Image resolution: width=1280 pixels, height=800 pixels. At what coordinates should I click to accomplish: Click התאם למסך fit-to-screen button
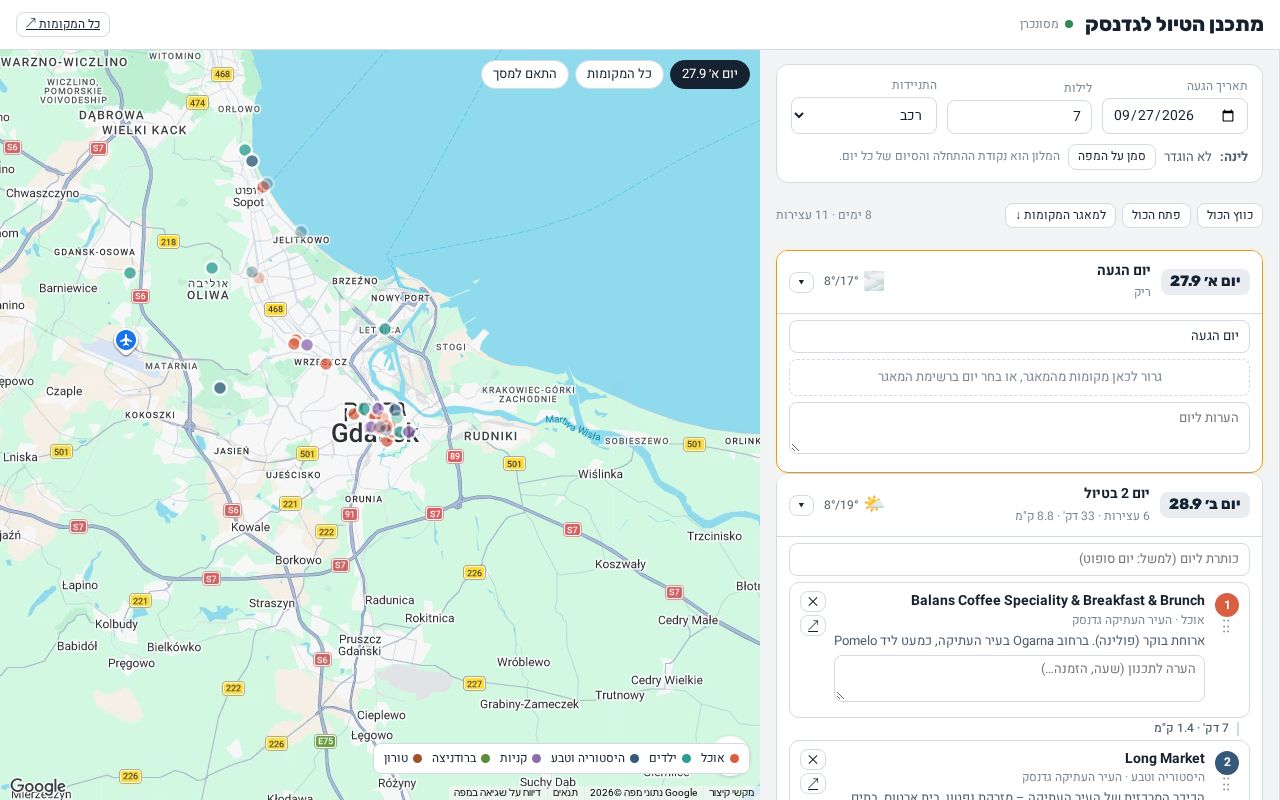[525, 74]
